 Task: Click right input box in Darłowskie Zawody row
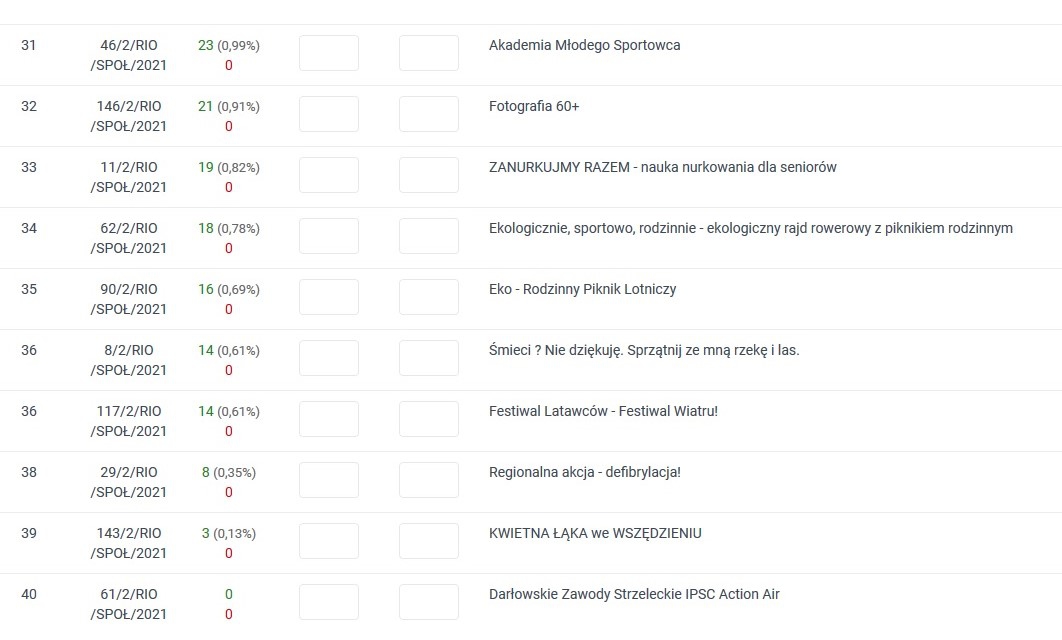(429, 602)
